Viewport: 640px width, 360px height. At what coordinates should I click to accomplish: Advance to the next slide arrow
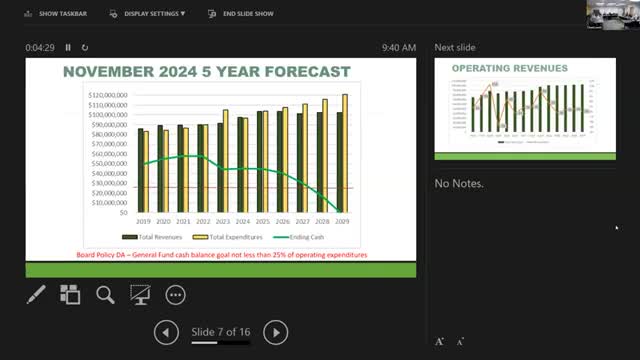pos(276,333)
